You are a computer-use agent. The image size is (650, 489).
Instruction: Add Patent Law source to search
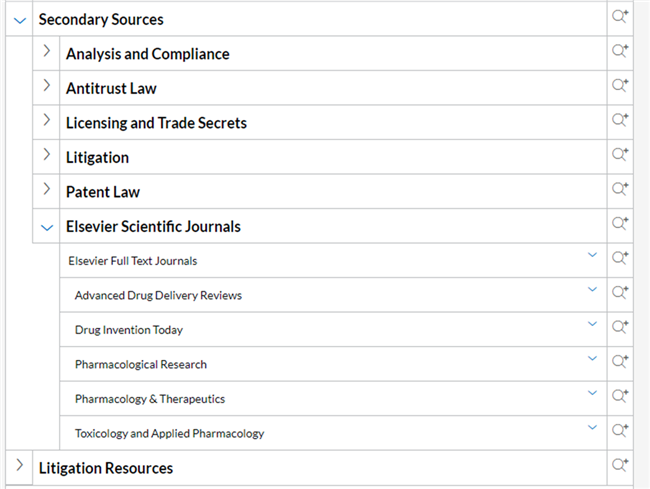point(620,189)
